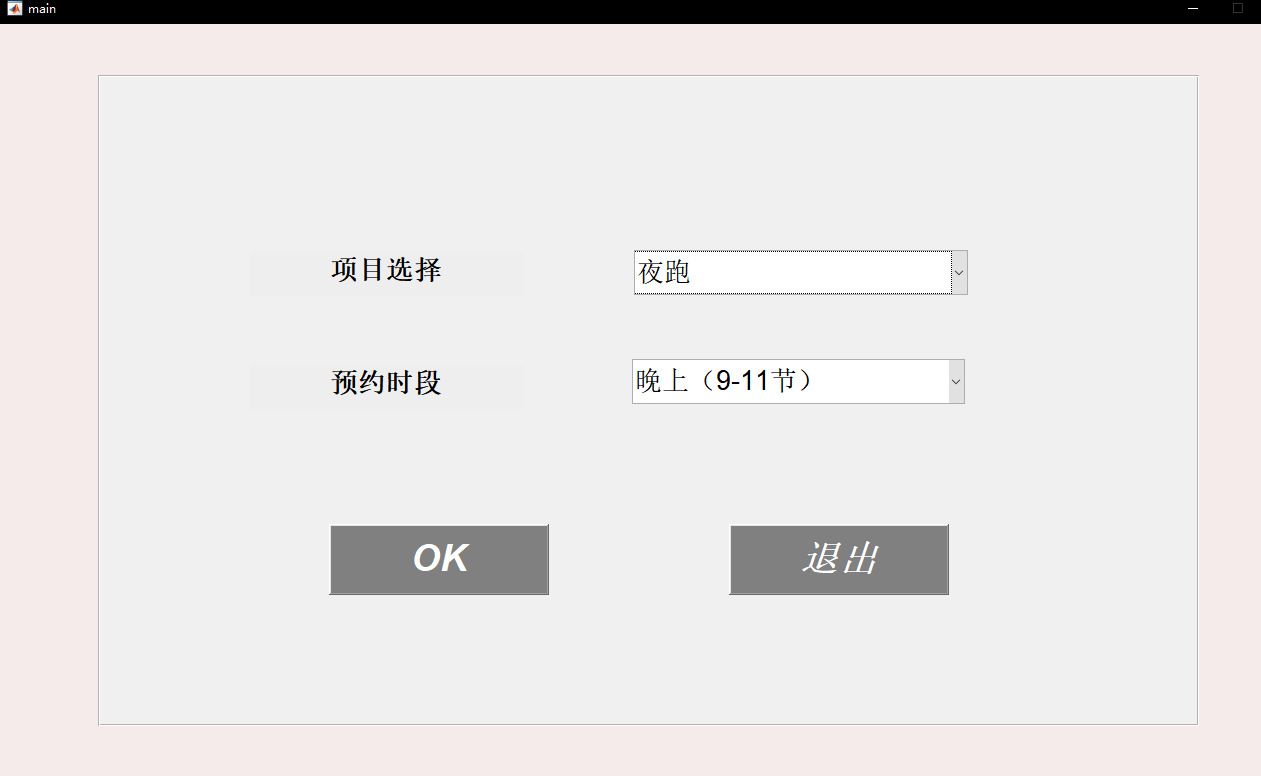This screenshot has height=776, width=1261.
Task: Click empty title bar area beside main
Action: (600, 9)
